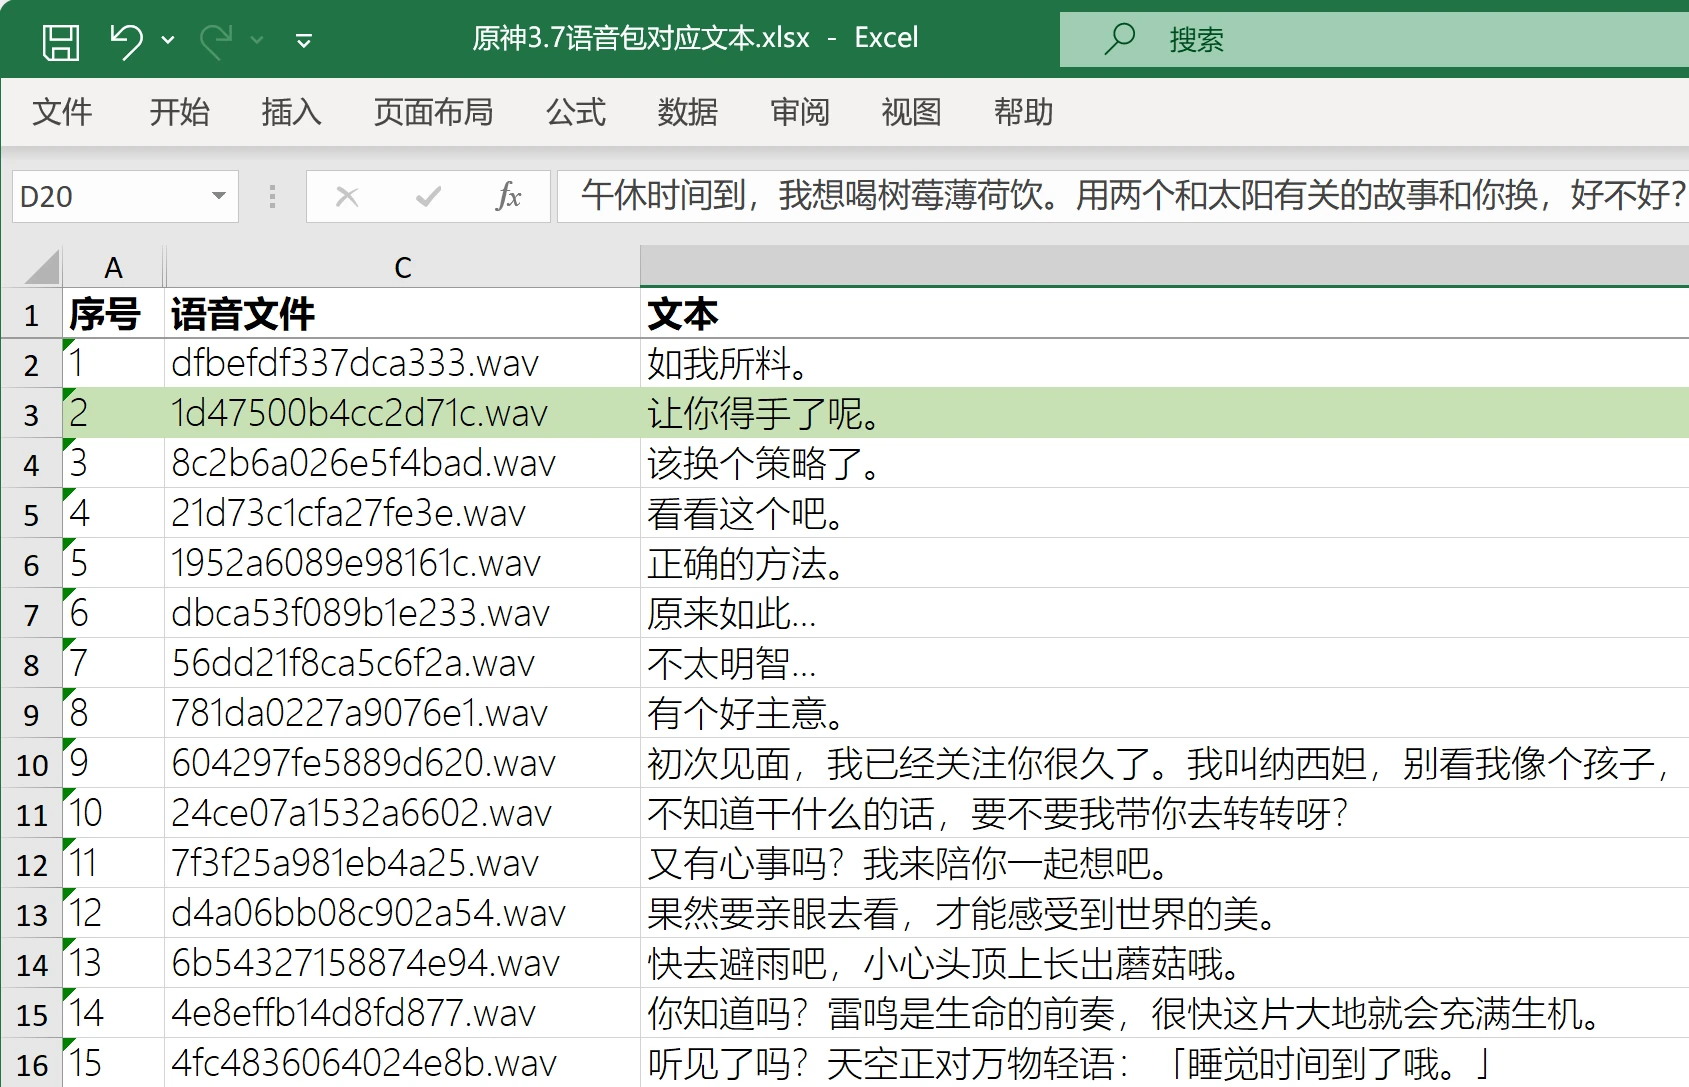Select cell d4a06bb08c902a54.wav
1689x1087 pixels.
tap(403, 914)
